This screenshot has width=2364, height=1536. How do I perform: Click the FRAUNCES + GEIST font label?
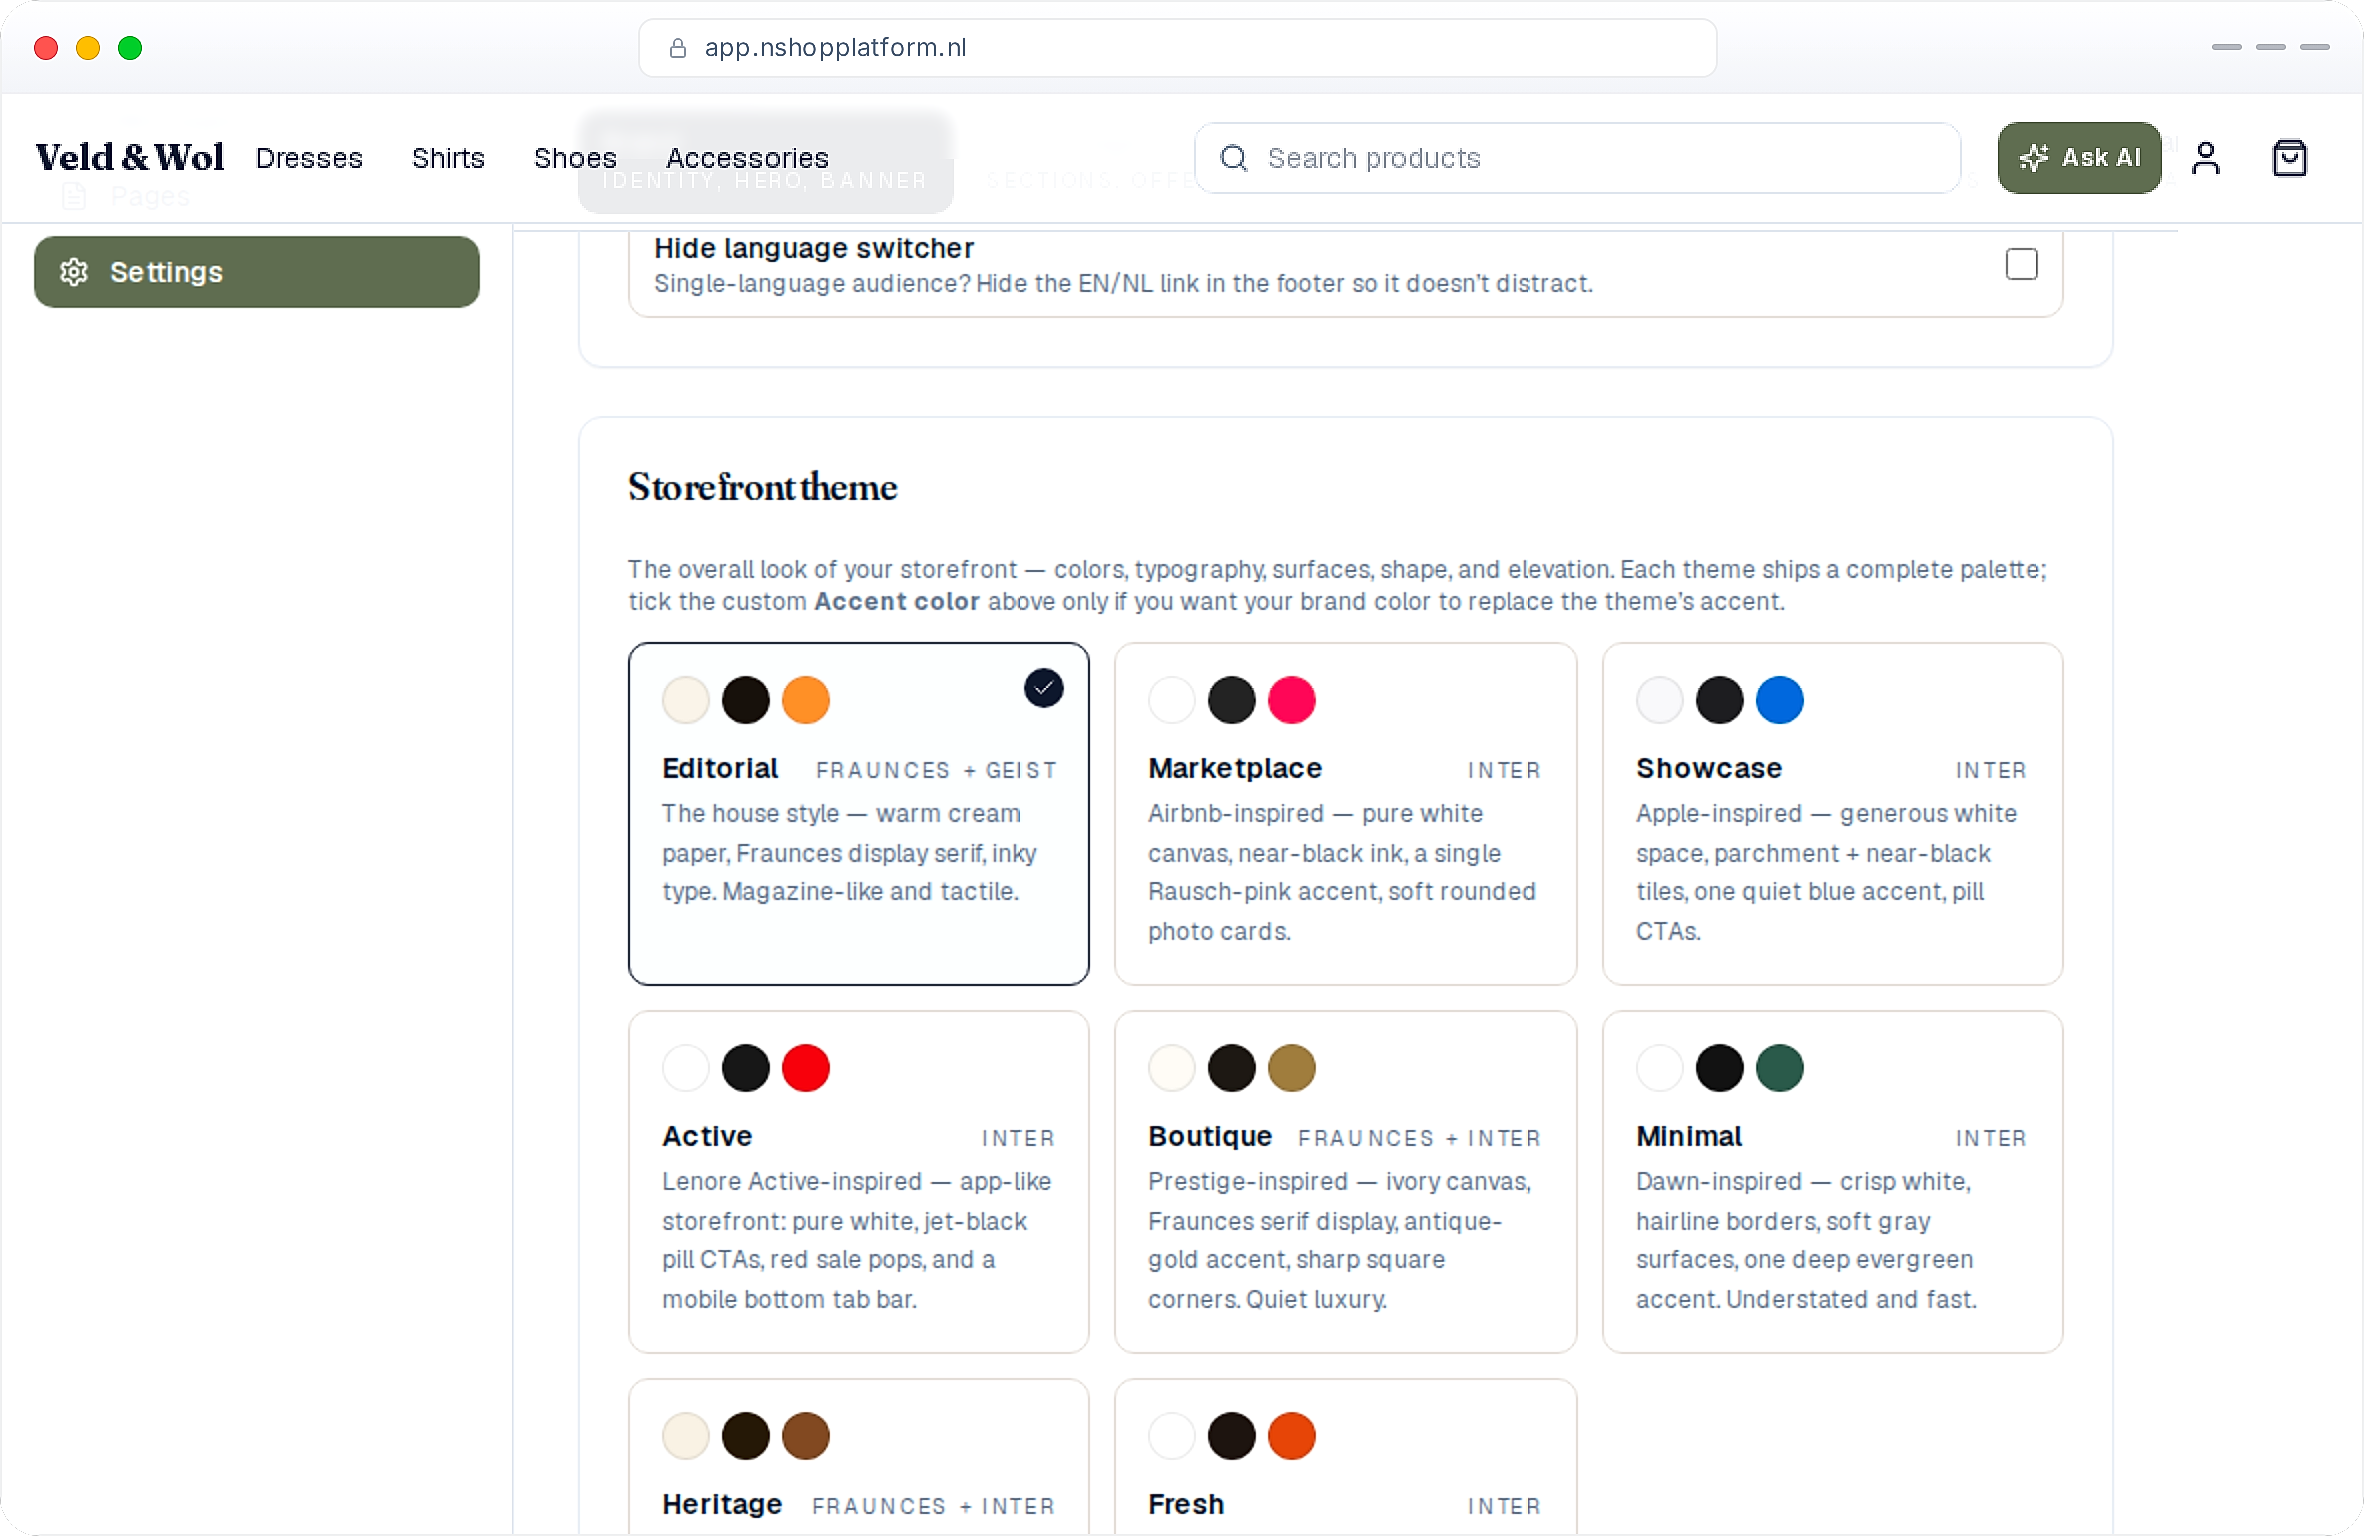click(x=936, y=770)
